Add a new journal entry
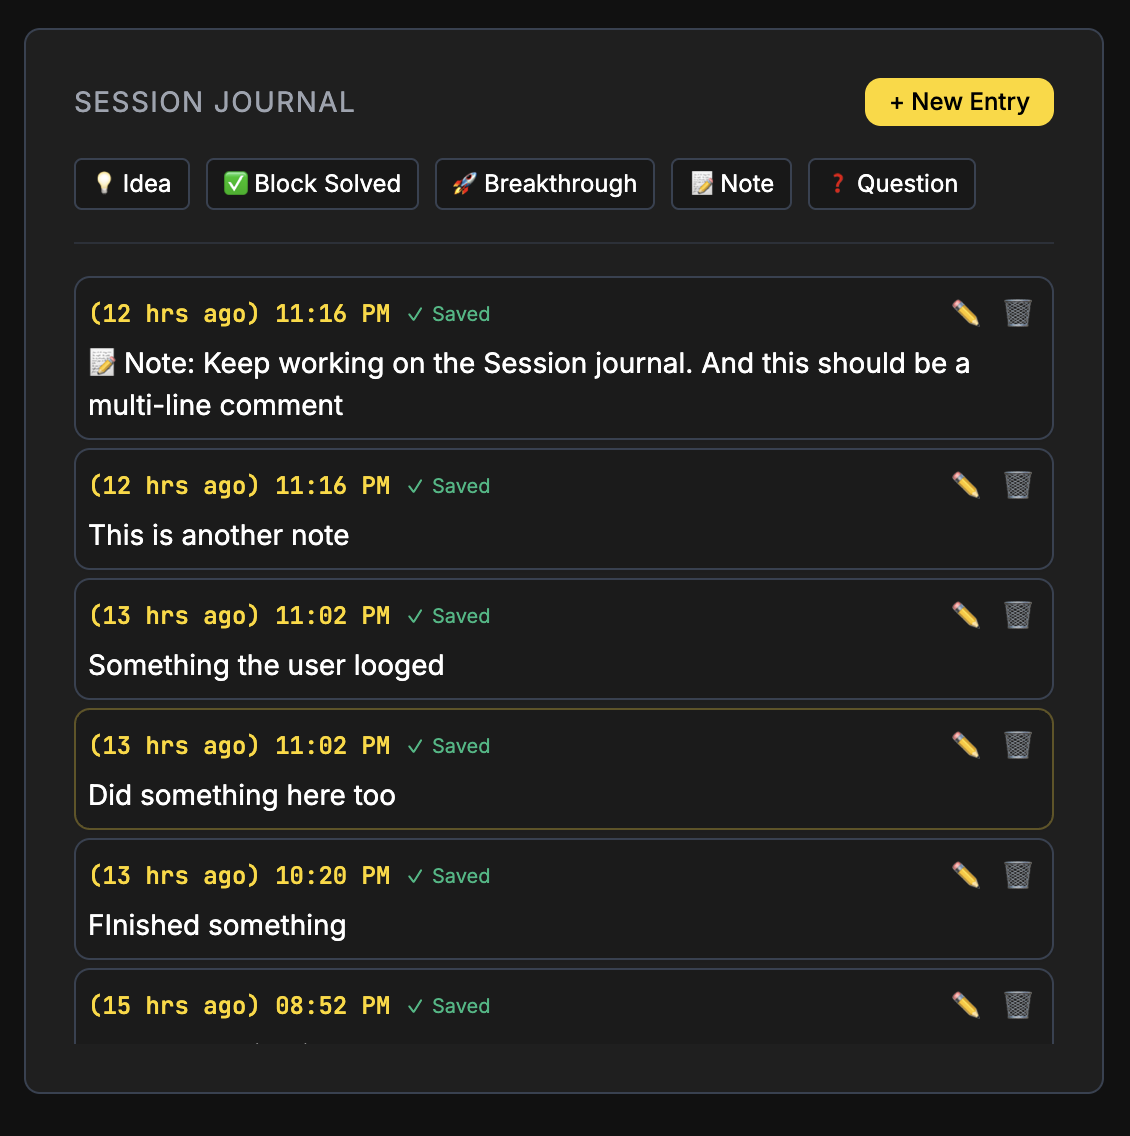The width and height of the screenshot is (1130, 1136). (x=959, y=102)
